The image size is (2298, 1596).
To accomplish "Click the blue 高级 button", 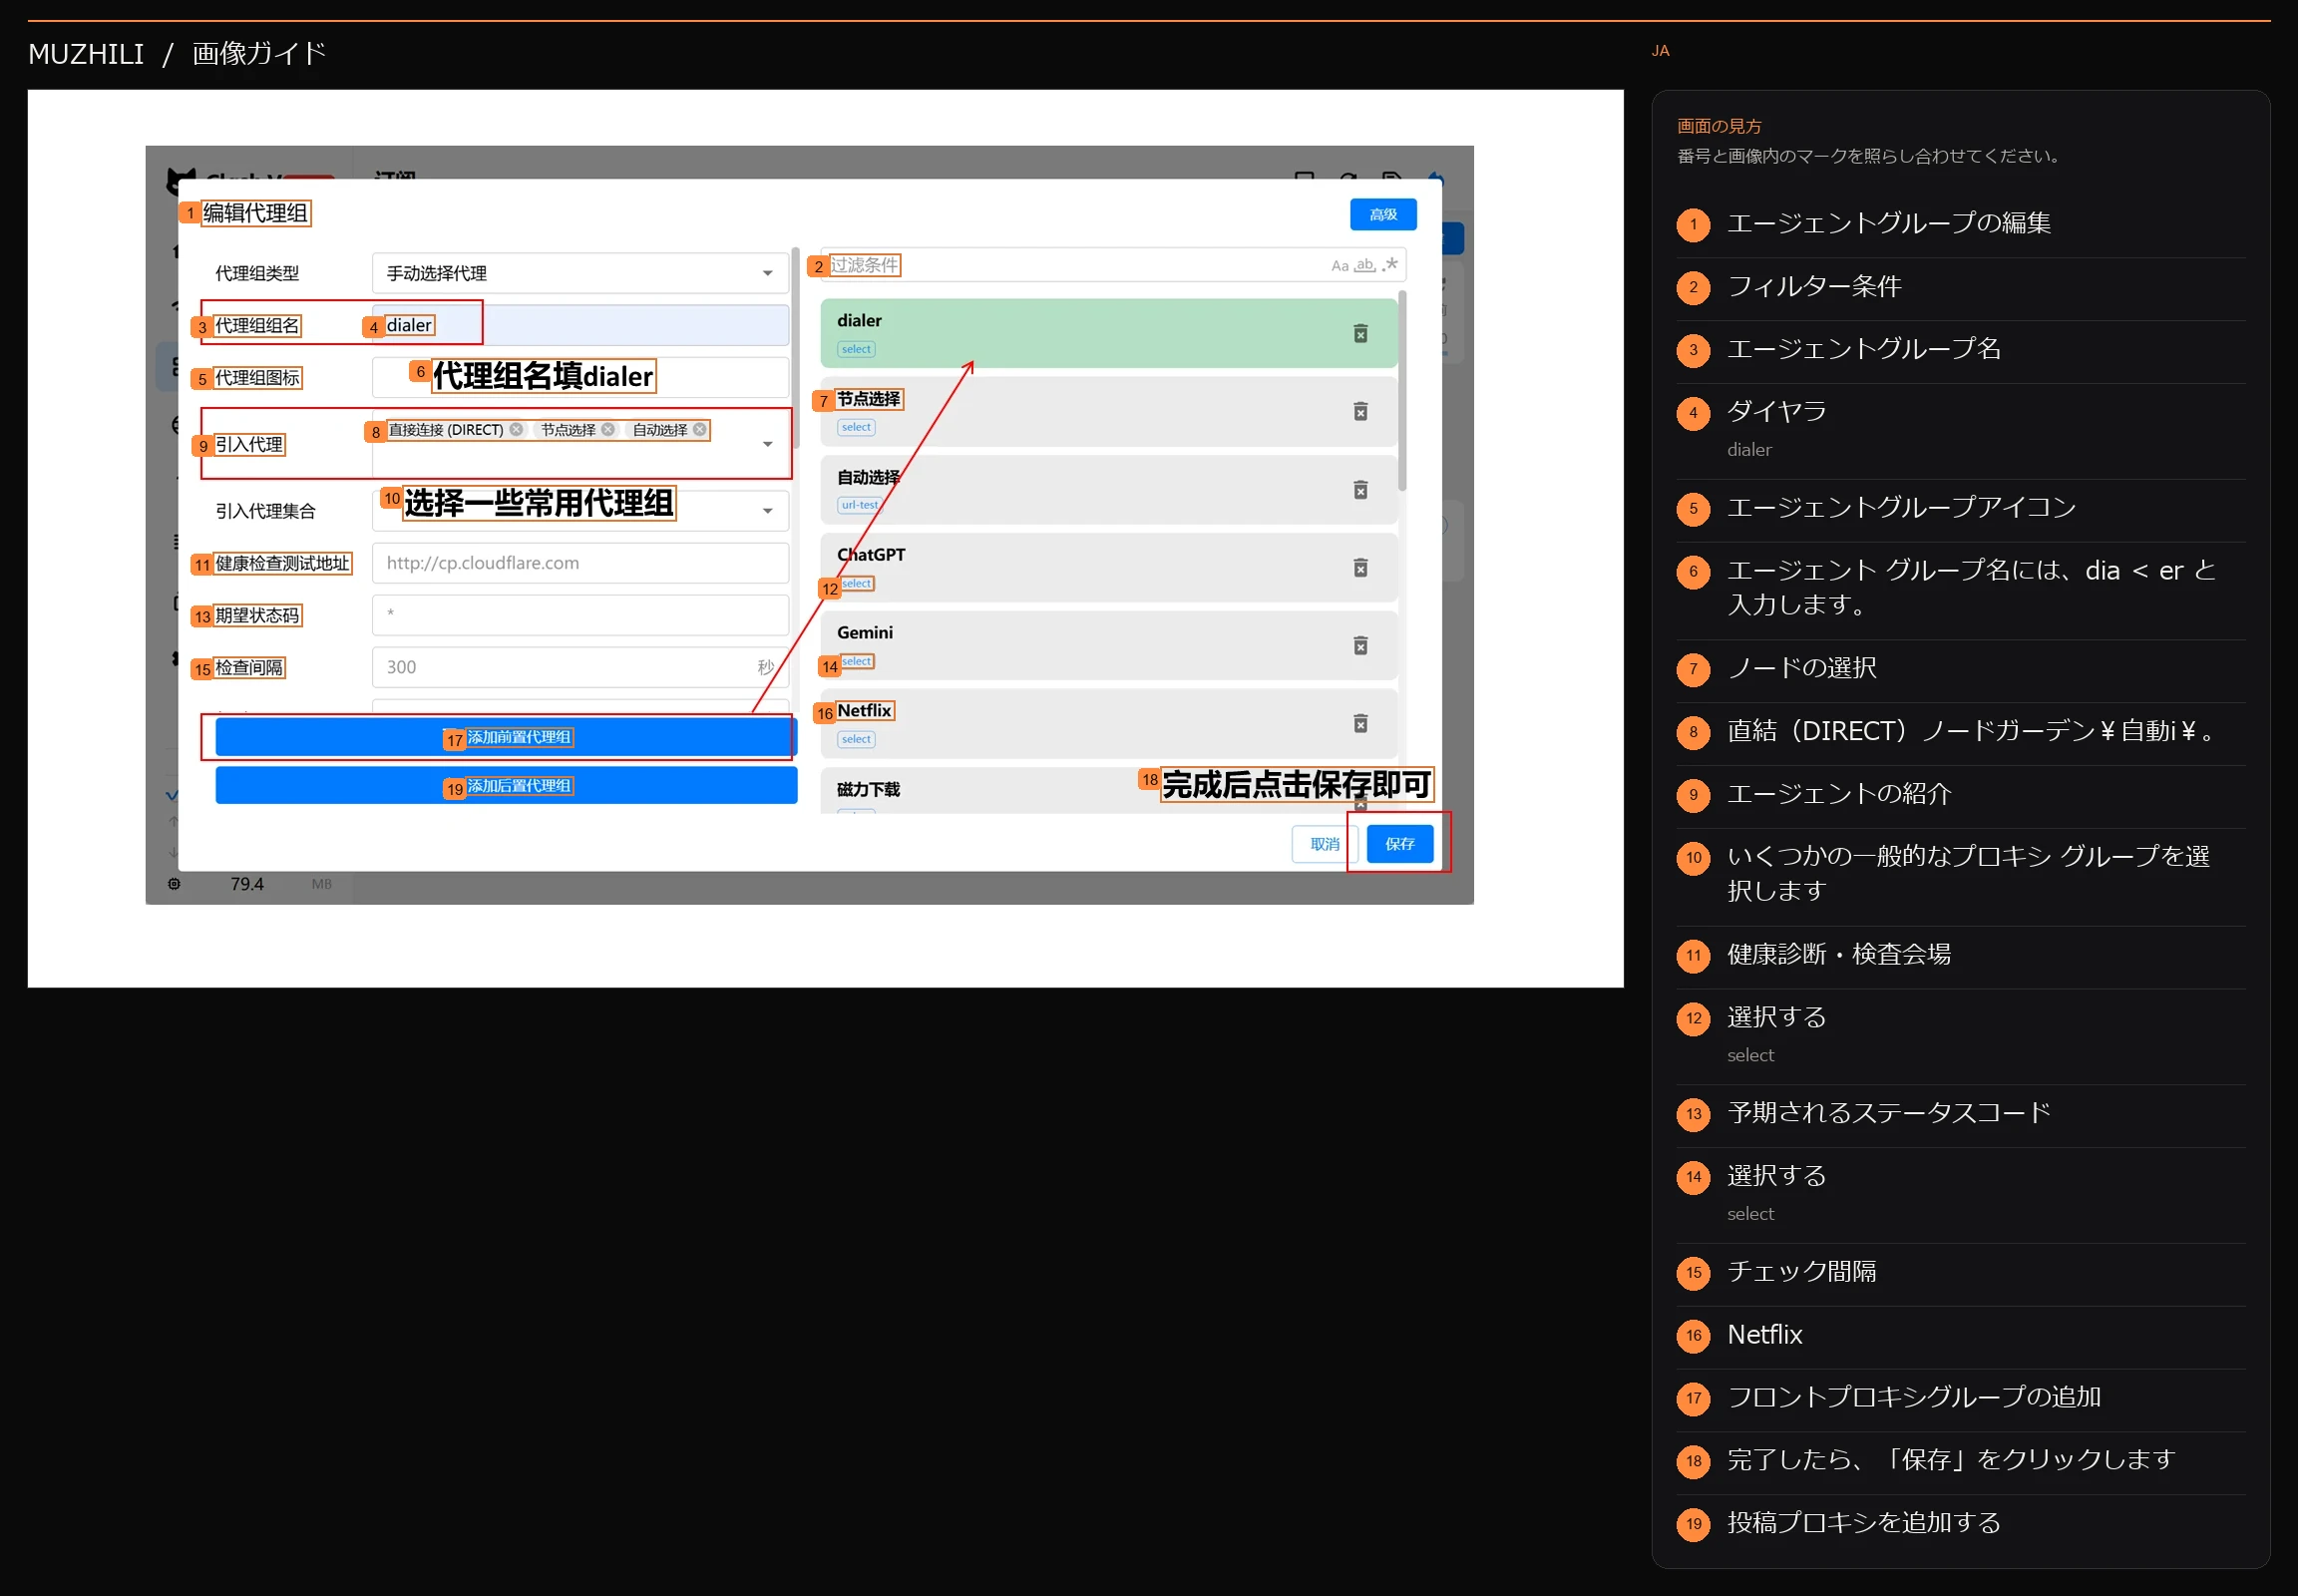I will point(1383,215).
